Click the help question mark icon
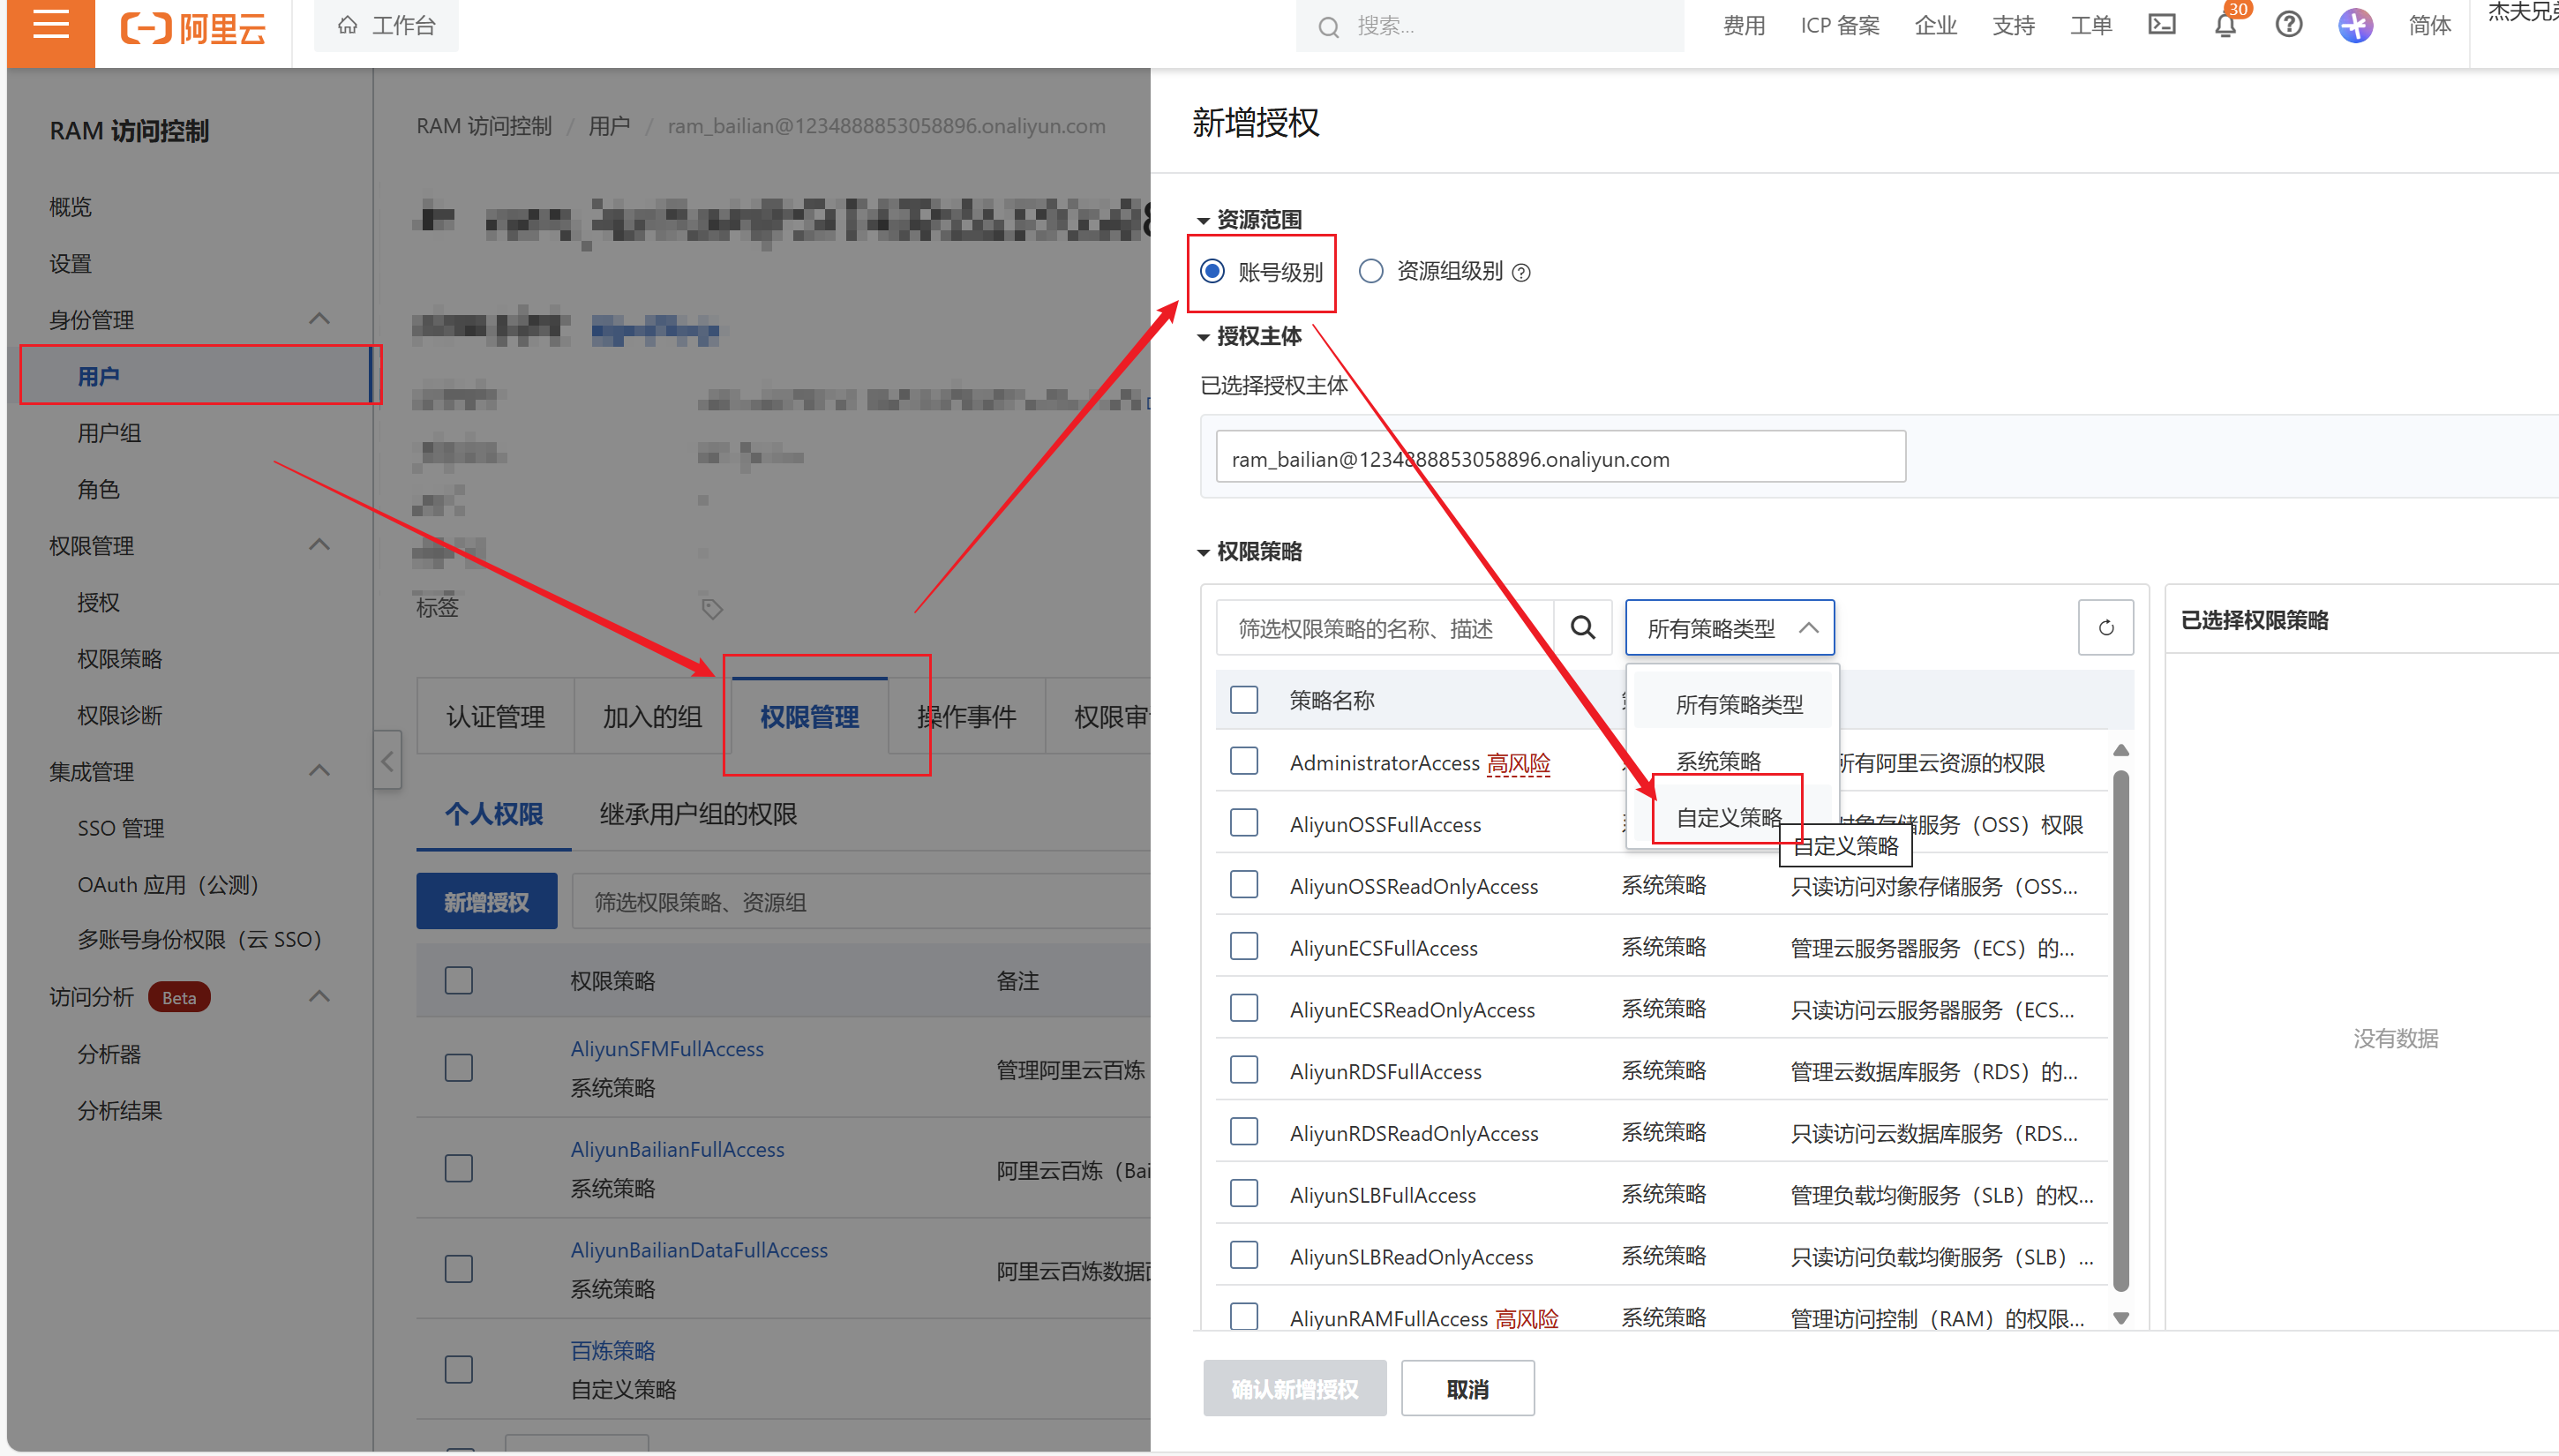 click(x=2288, y=25)
